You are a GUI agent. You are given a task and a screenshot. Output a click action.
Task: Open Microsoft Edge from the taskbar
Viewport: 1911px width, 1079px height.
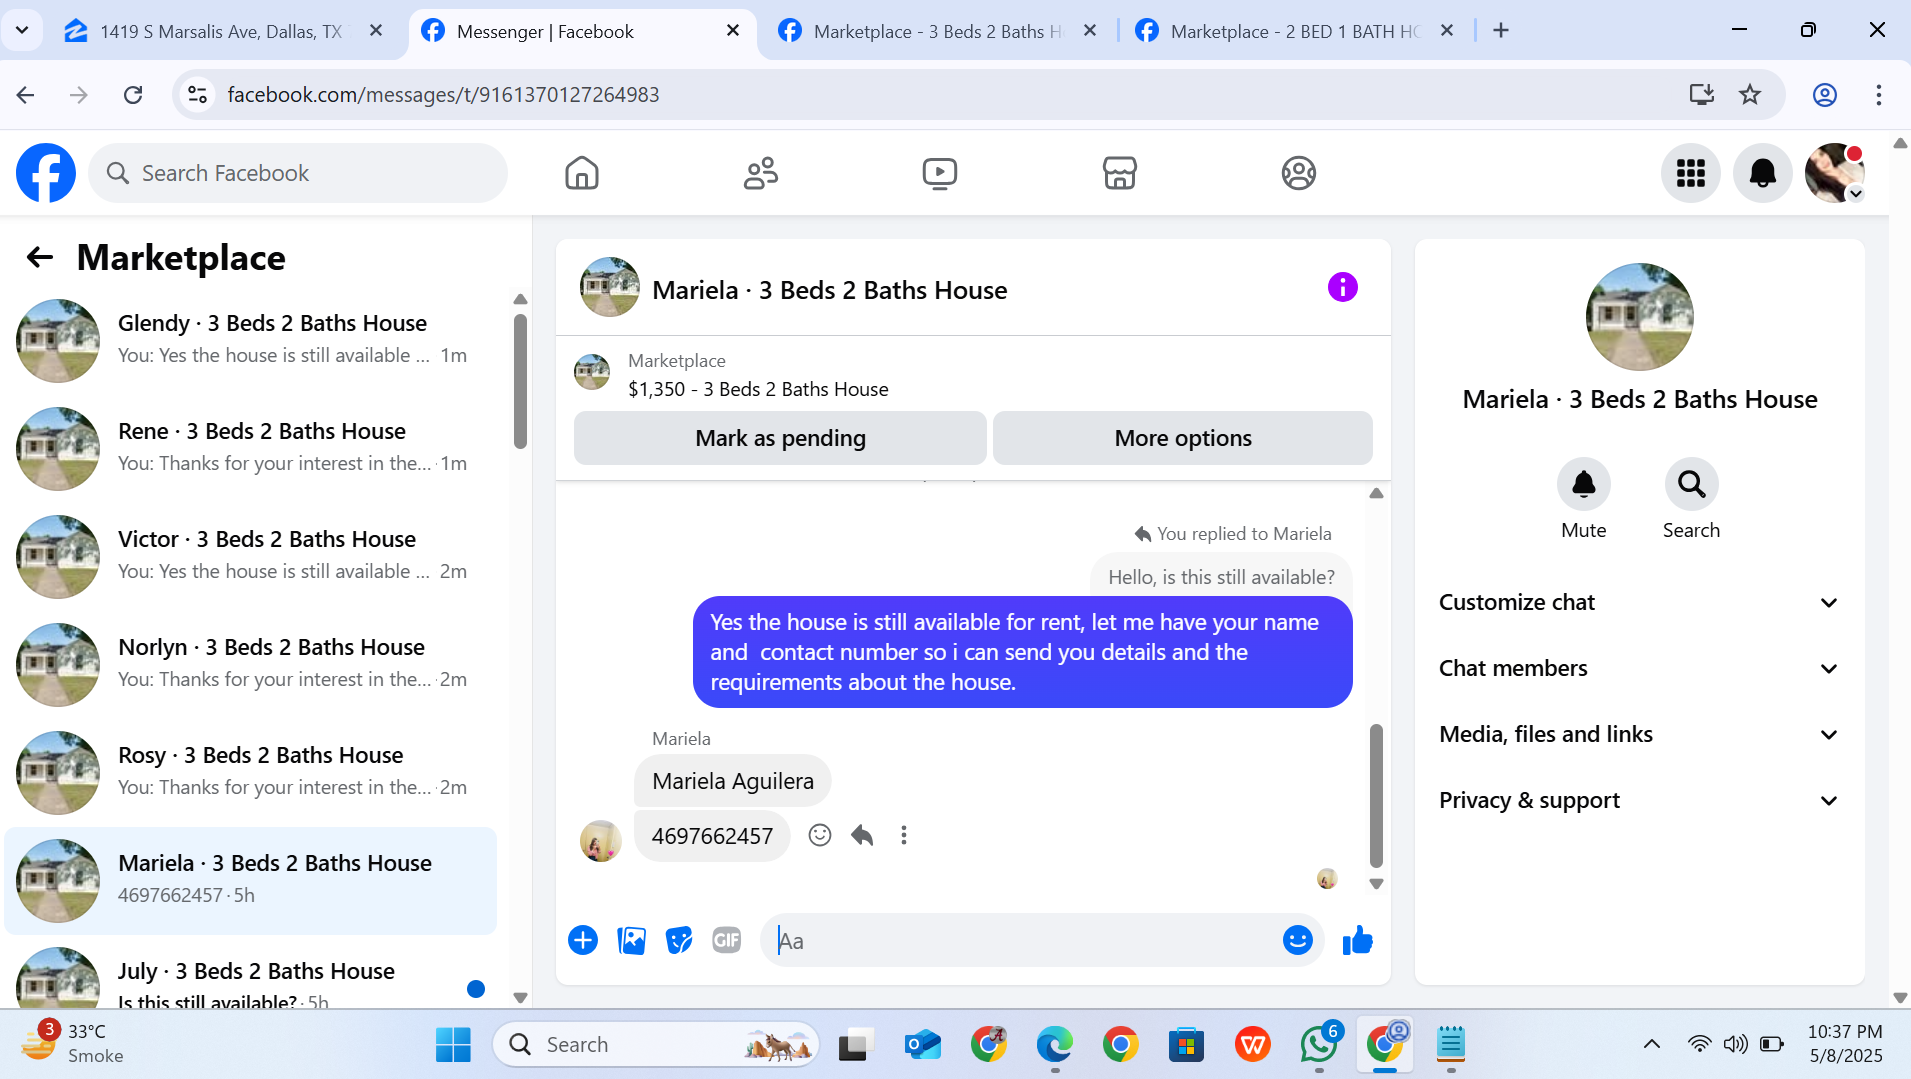click(x=1054, y=1045)
